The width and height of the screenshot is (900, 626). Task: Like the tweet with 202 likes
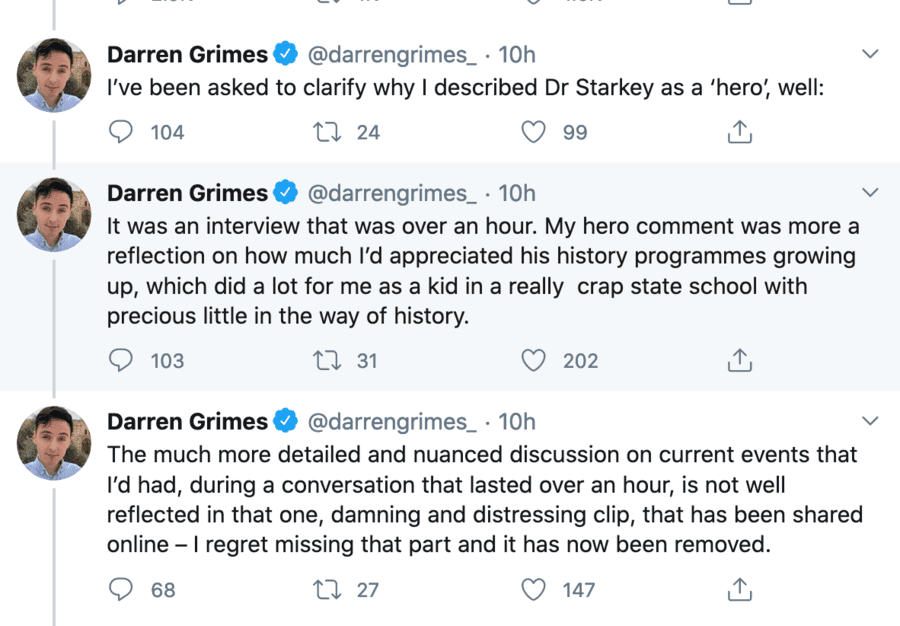pos(535,360)
